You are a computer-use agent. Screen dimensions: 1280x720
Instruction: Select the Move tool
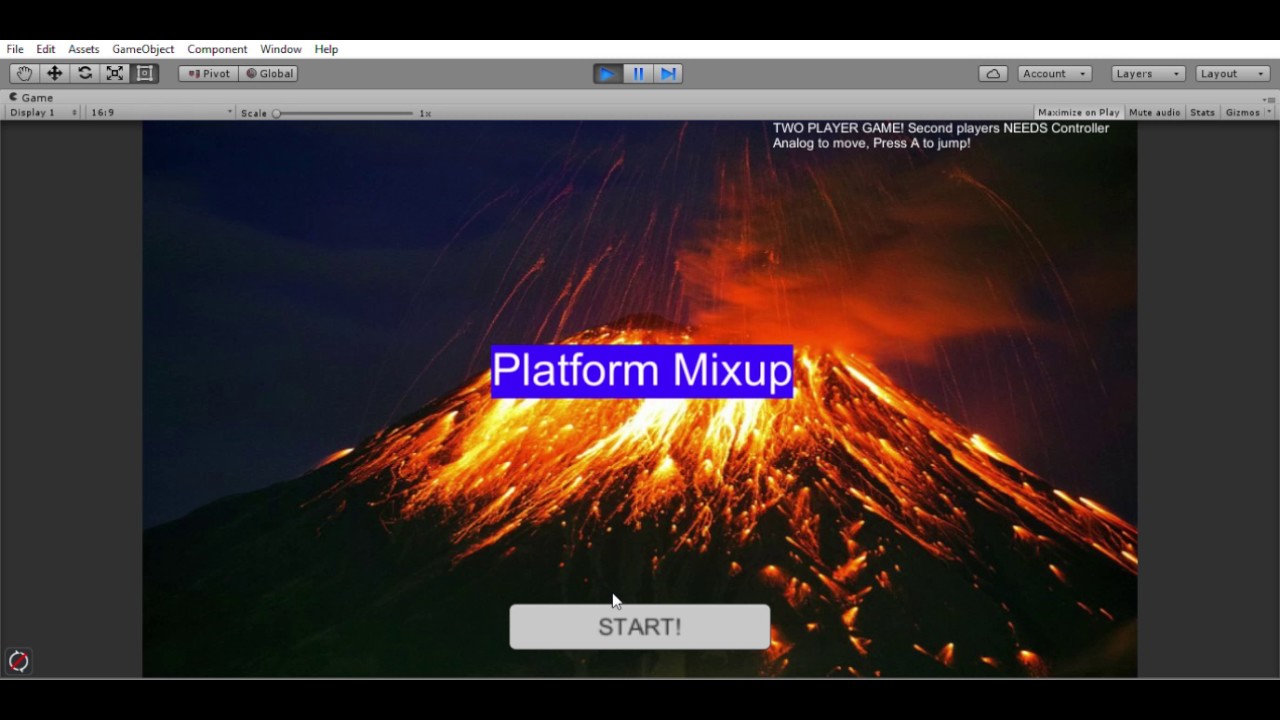pos(54,73)
